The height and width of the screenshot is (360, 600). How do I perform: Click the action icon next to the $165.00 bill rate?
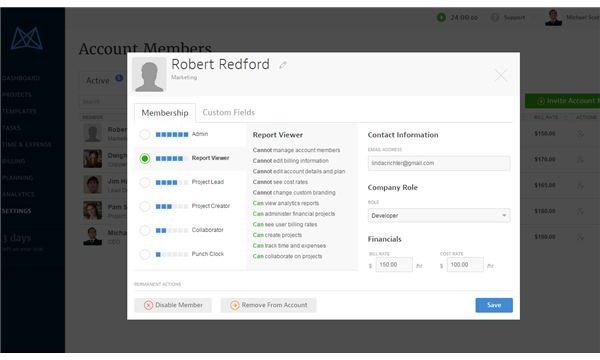point(580,186)
